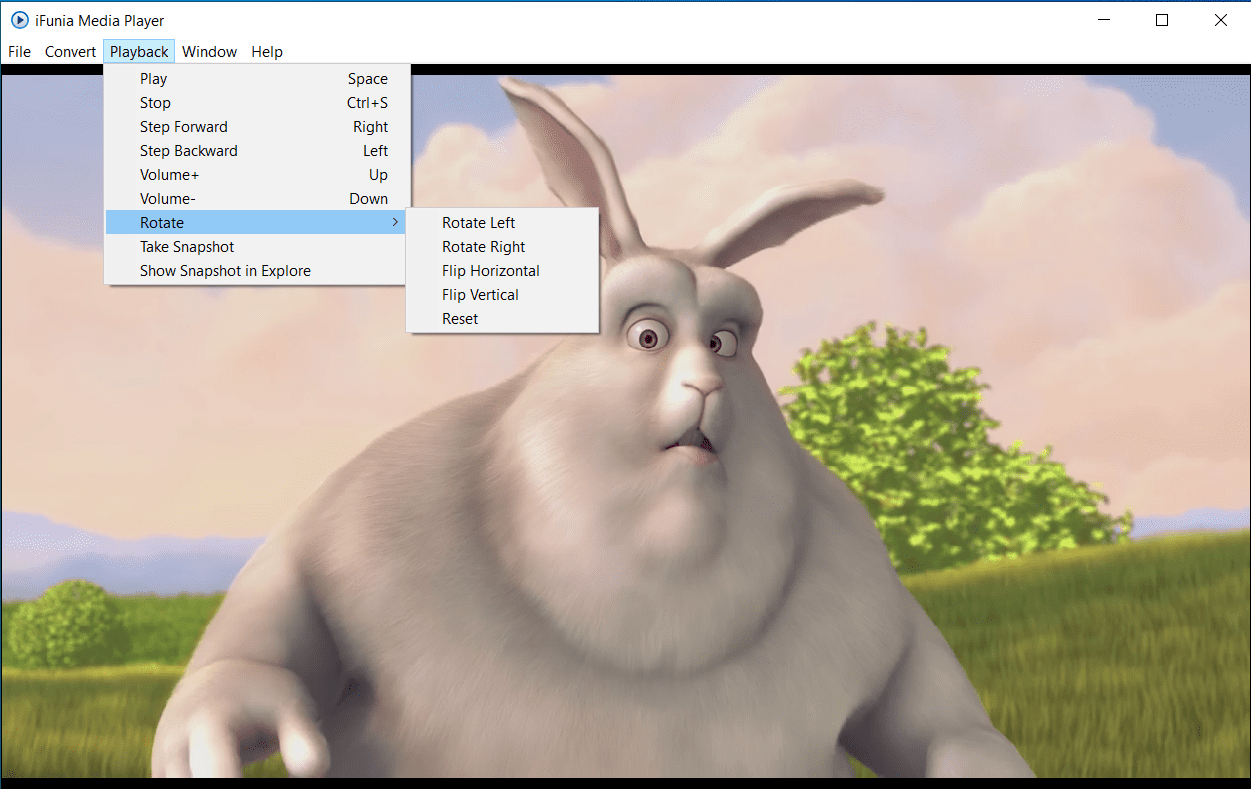
Task: Choose Step Backward
Action: (x=255, y=151)
